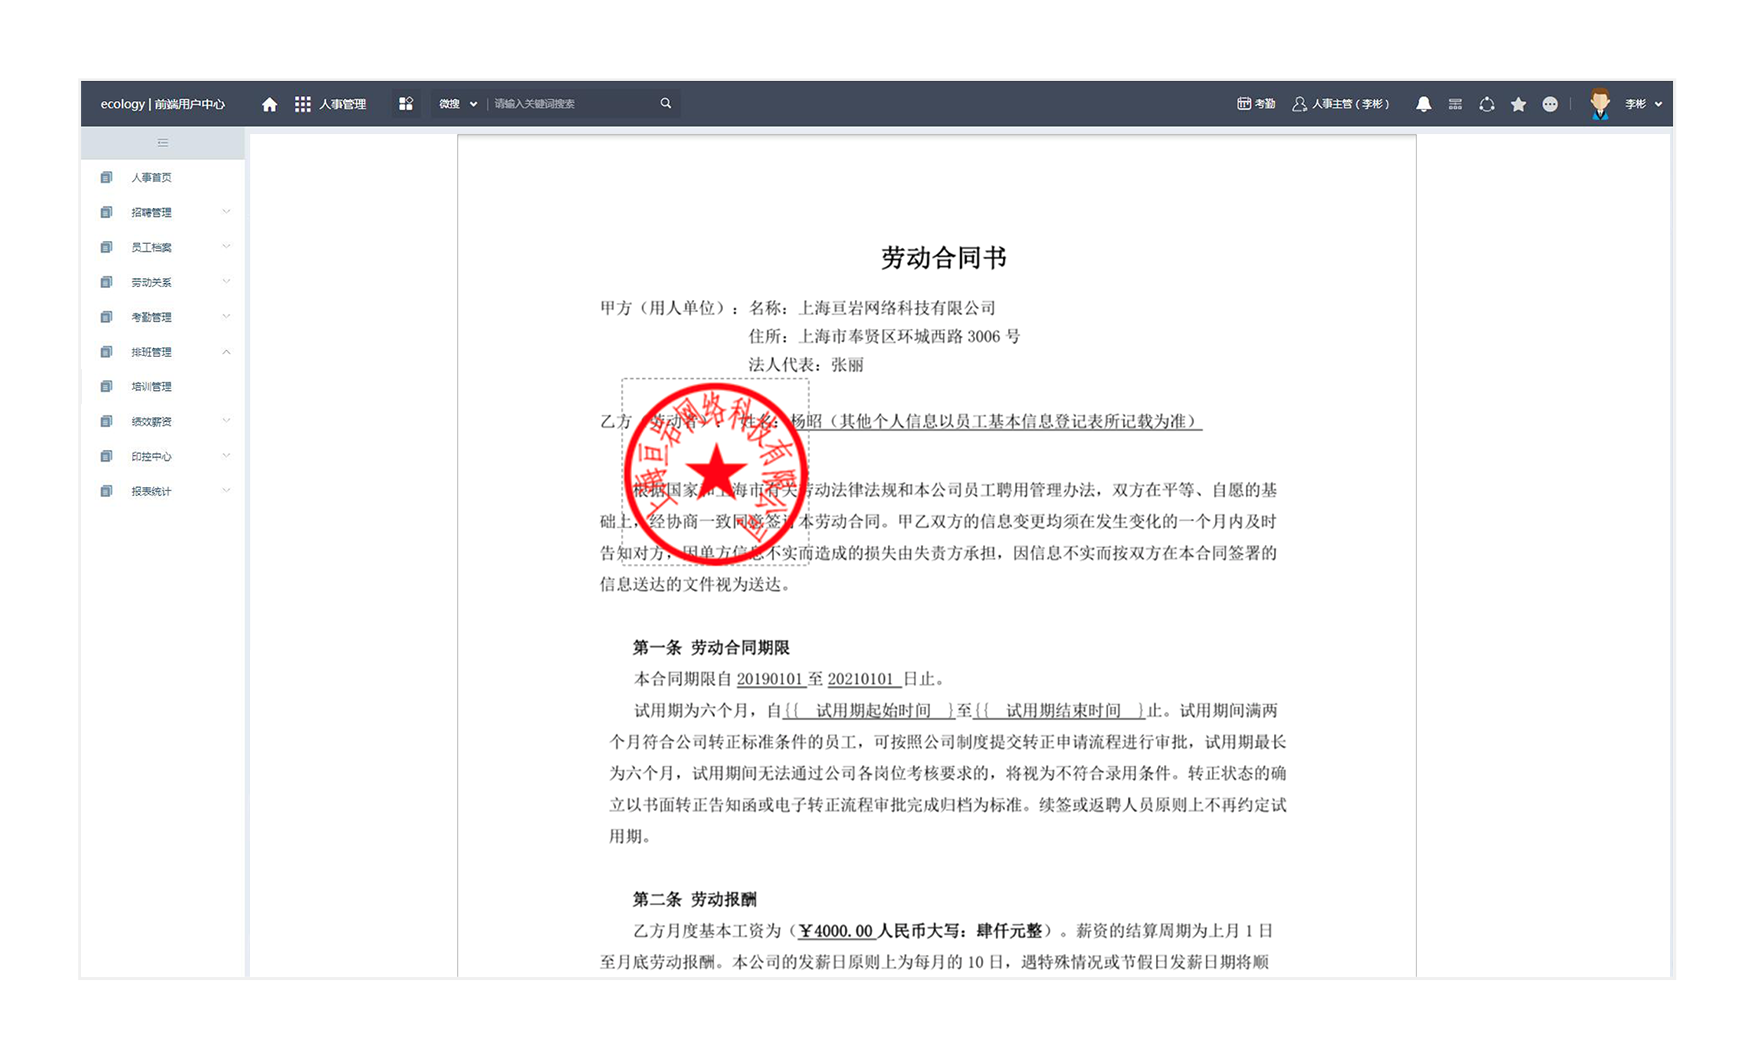
Task: Open 员工档案 menu item
Action: click(x=151, y=248)
